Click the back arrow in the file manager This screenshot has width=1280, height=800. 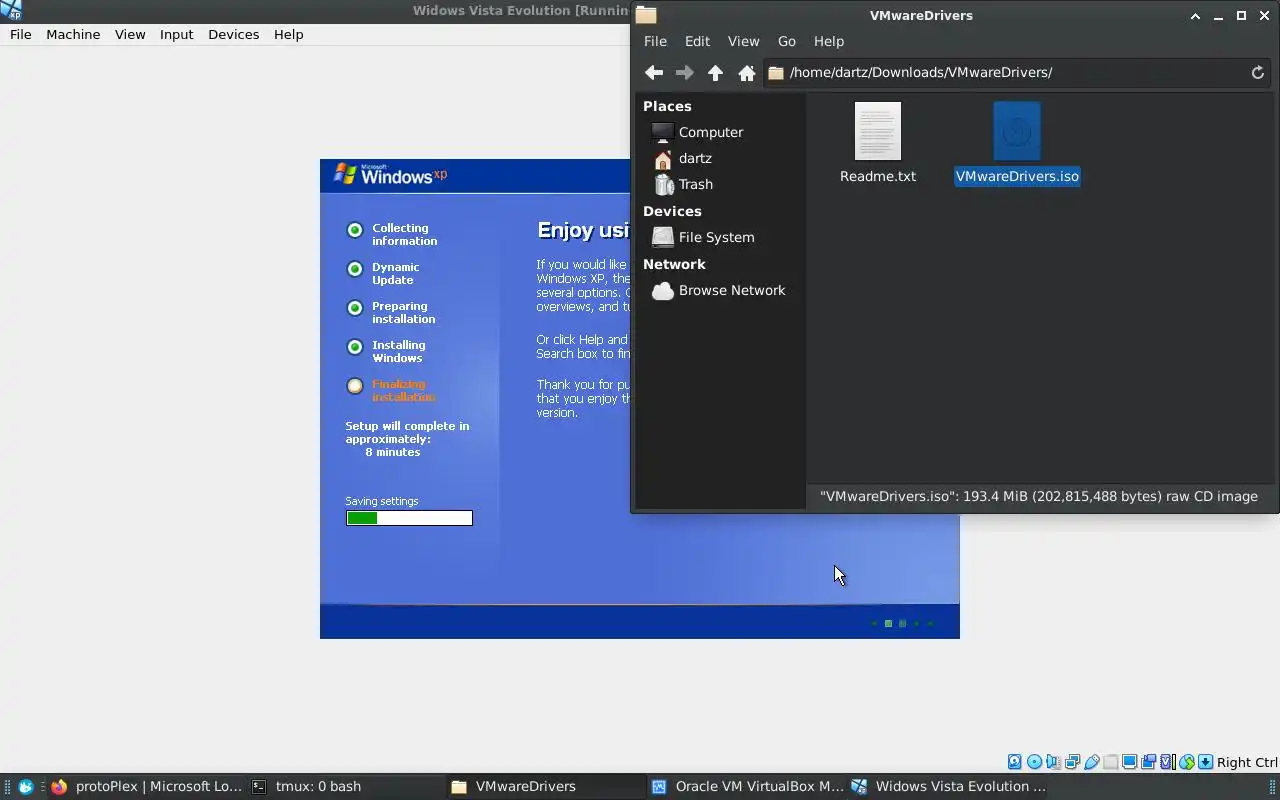point(654,72)
